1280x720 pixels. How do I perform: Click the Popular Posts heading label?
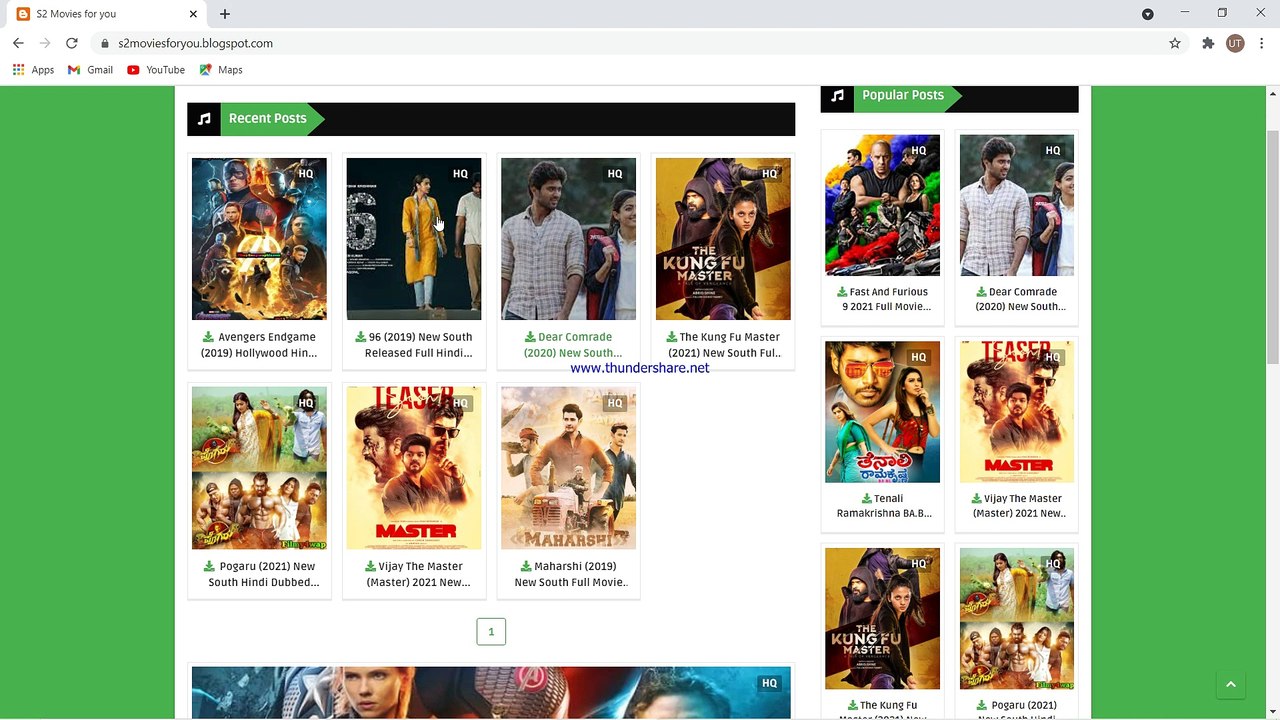pos(903,96)
